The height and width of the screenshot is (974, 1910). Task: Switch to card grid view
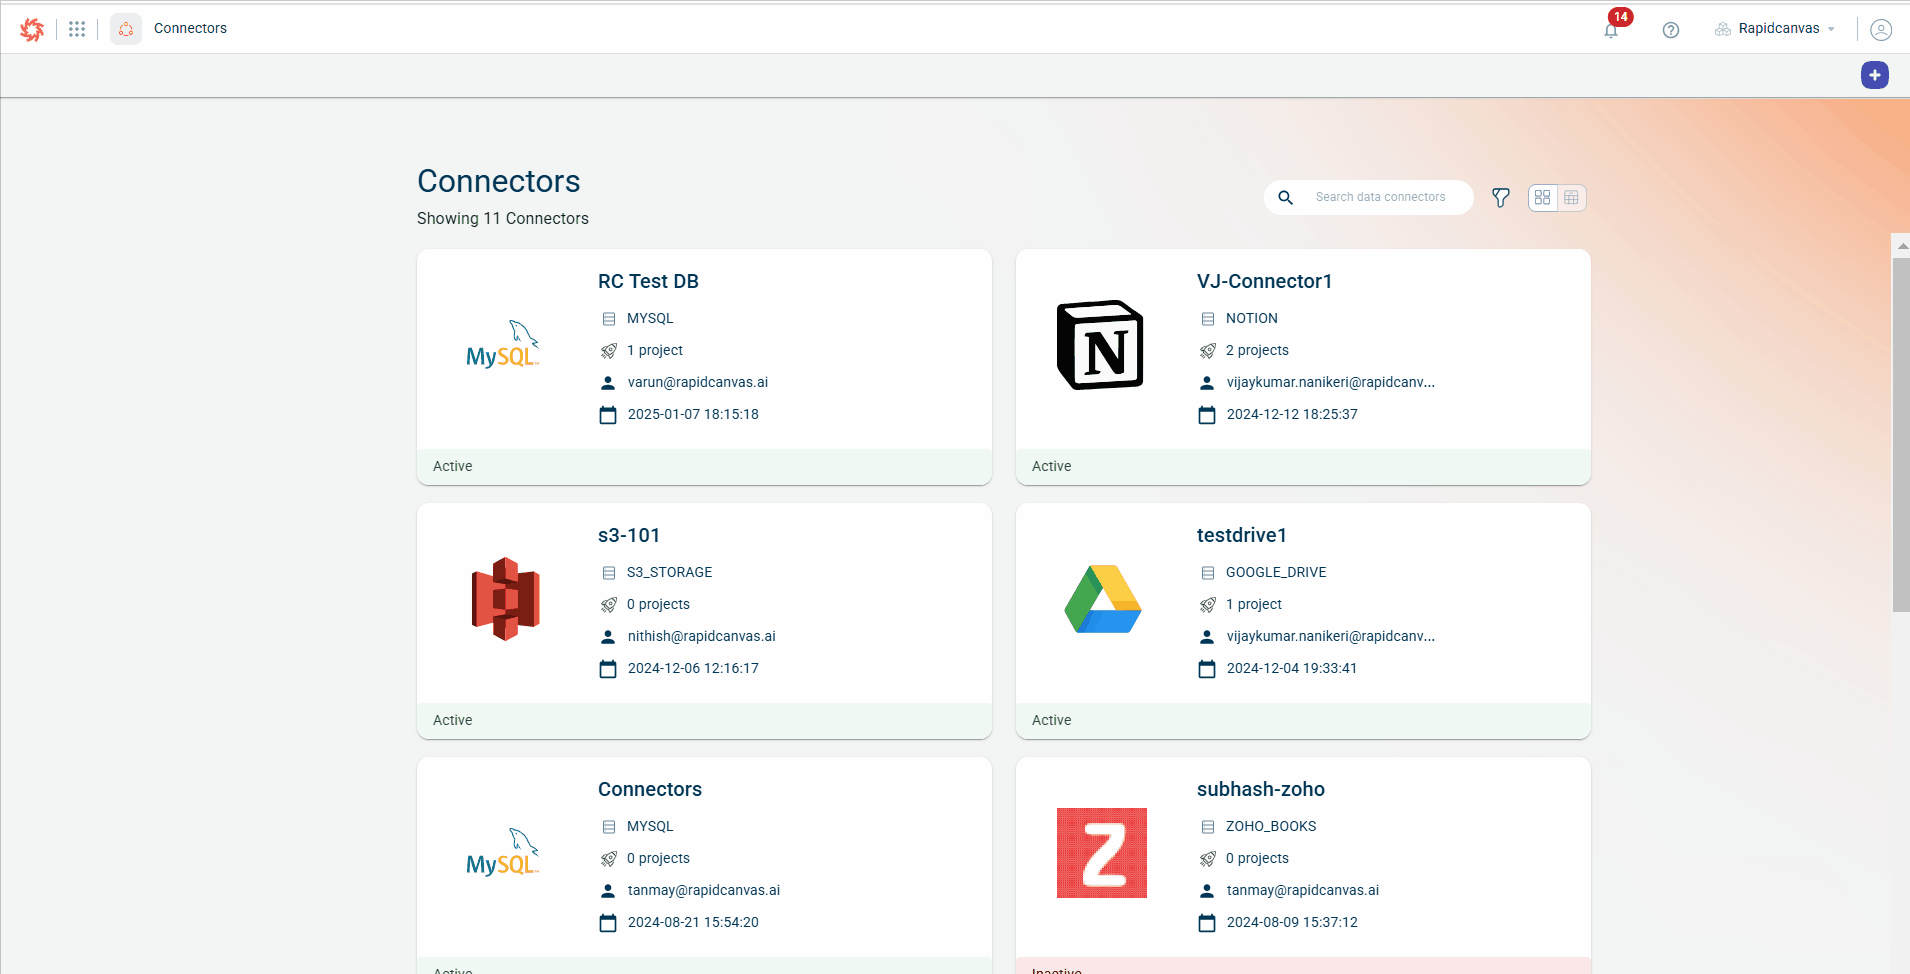click(1543, 198)
